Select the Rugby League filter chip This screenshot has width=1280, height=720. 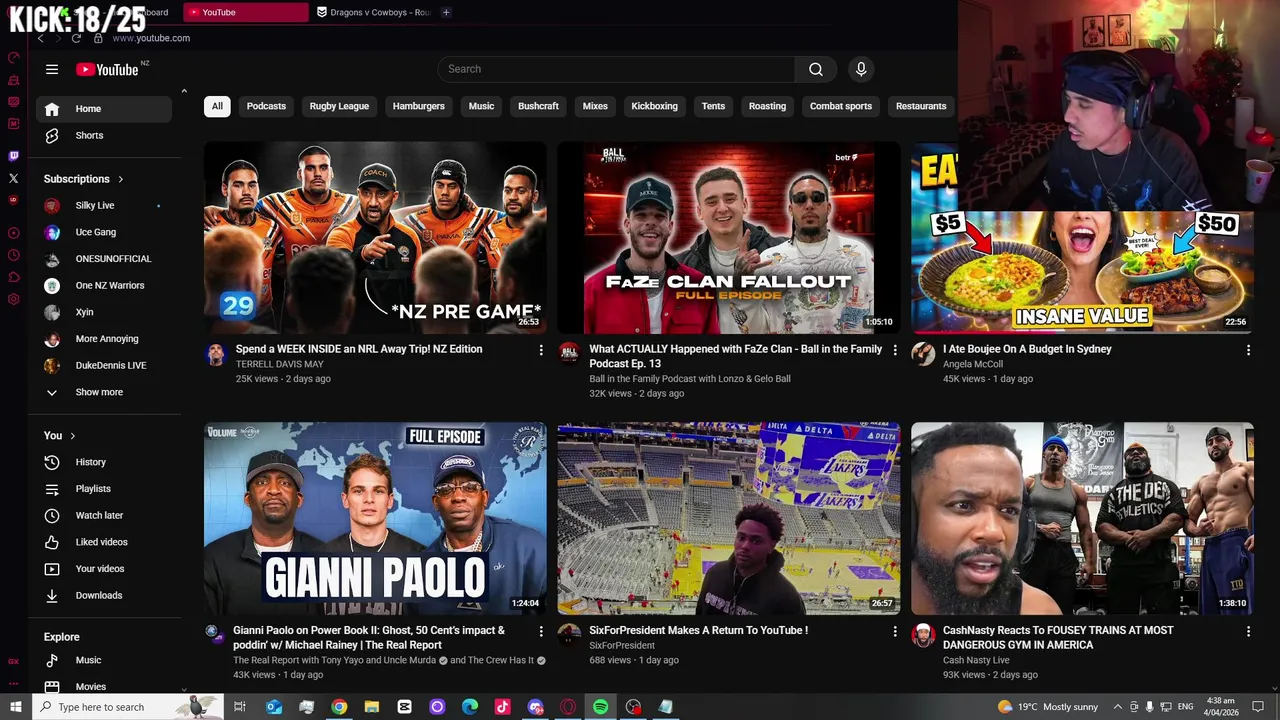339,106
